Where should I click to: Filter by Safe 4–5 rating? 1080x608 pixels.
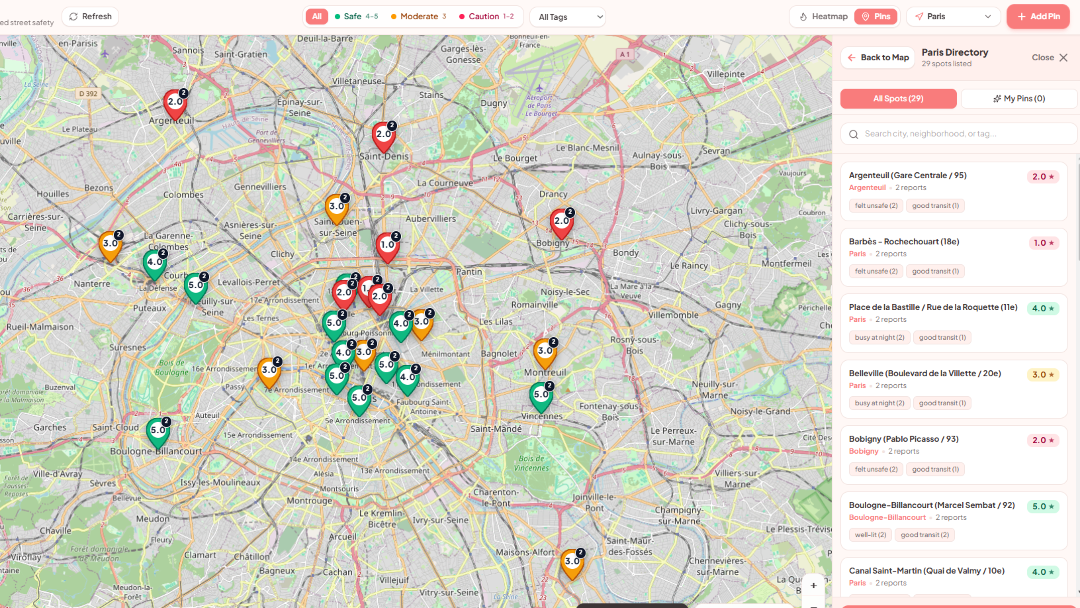point(356,17)
